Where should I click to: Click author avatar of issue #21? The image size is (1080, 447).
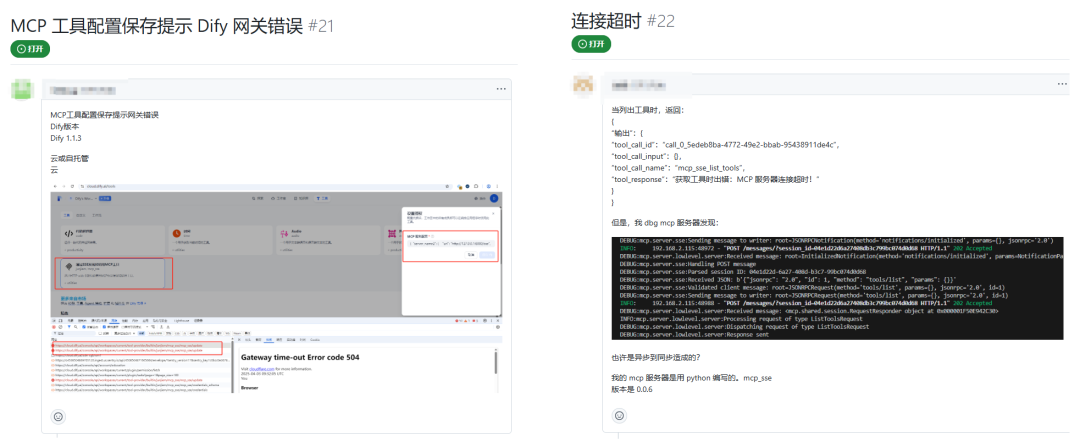24,89
